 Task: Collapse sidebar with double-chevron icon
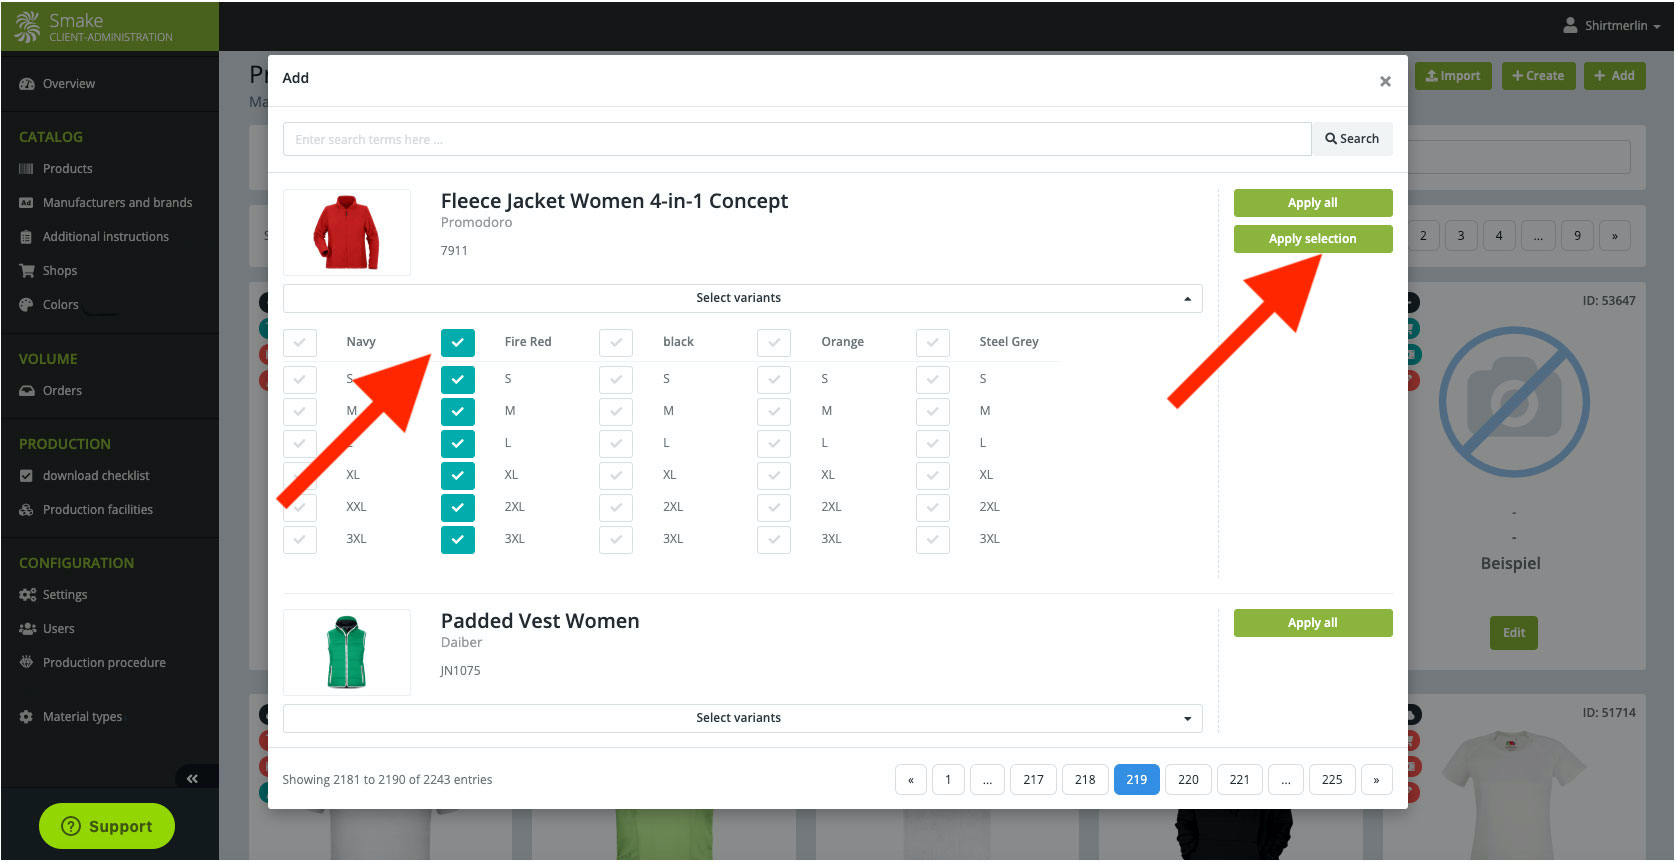(x=192, y=778)
